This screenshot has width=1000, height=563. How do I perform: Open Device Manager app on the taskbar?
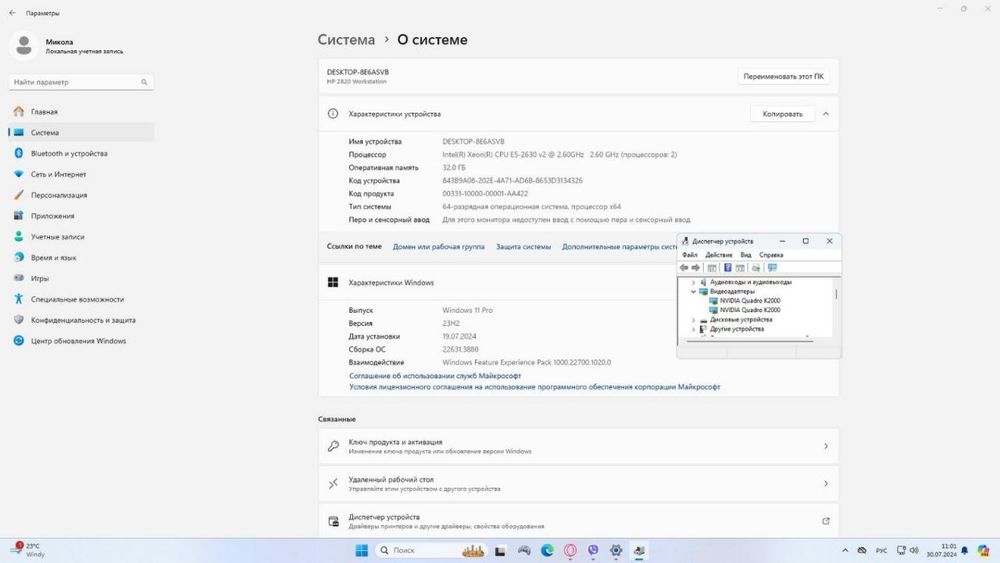coord(639,550)
